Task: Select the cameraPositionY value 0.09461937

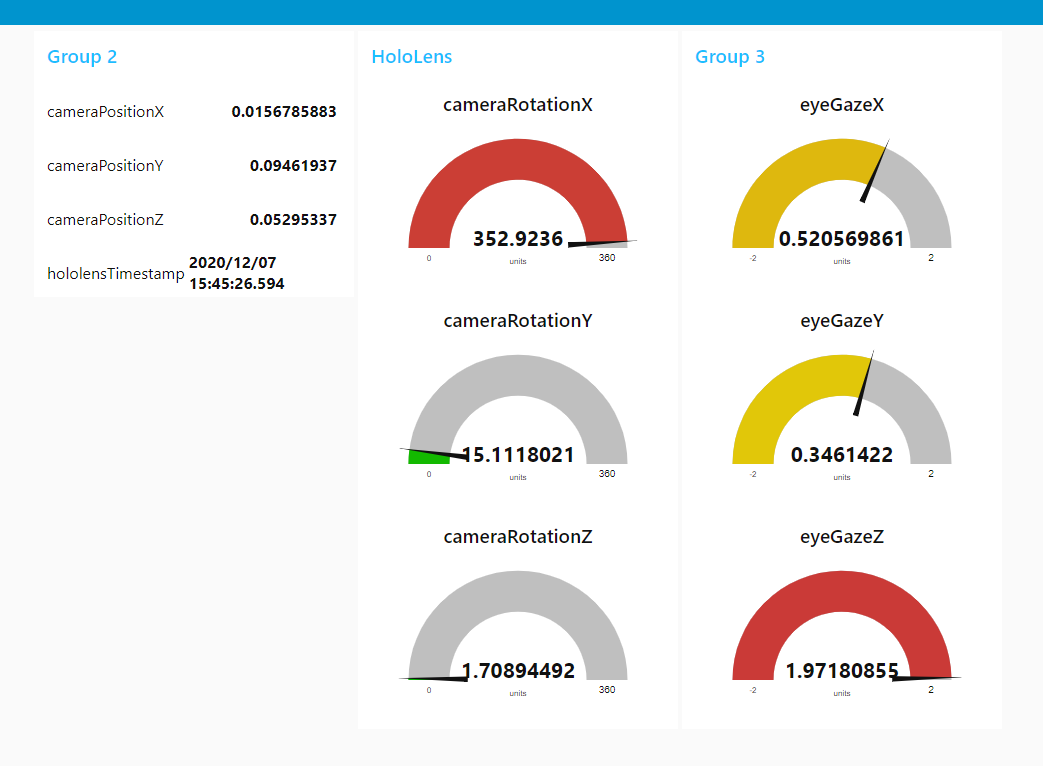Action: click(294, 166)
